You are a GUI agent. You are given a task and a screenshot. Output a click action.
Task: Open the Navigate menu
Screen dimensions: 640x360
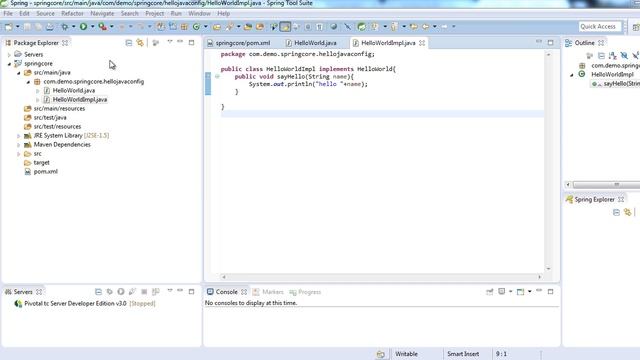(x=102, y=13)
